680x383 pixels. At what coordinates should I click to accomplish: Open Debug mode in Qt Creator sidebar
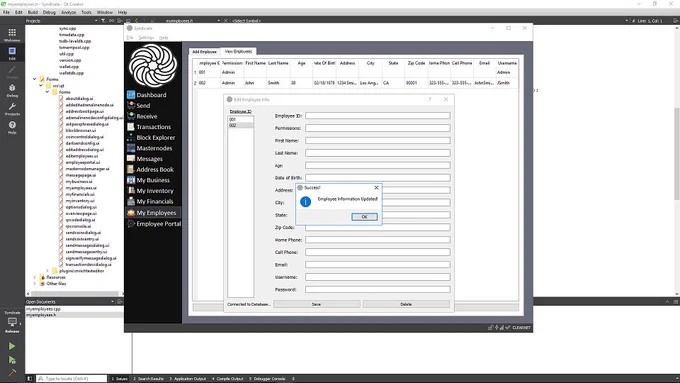[x=12, y=90]
